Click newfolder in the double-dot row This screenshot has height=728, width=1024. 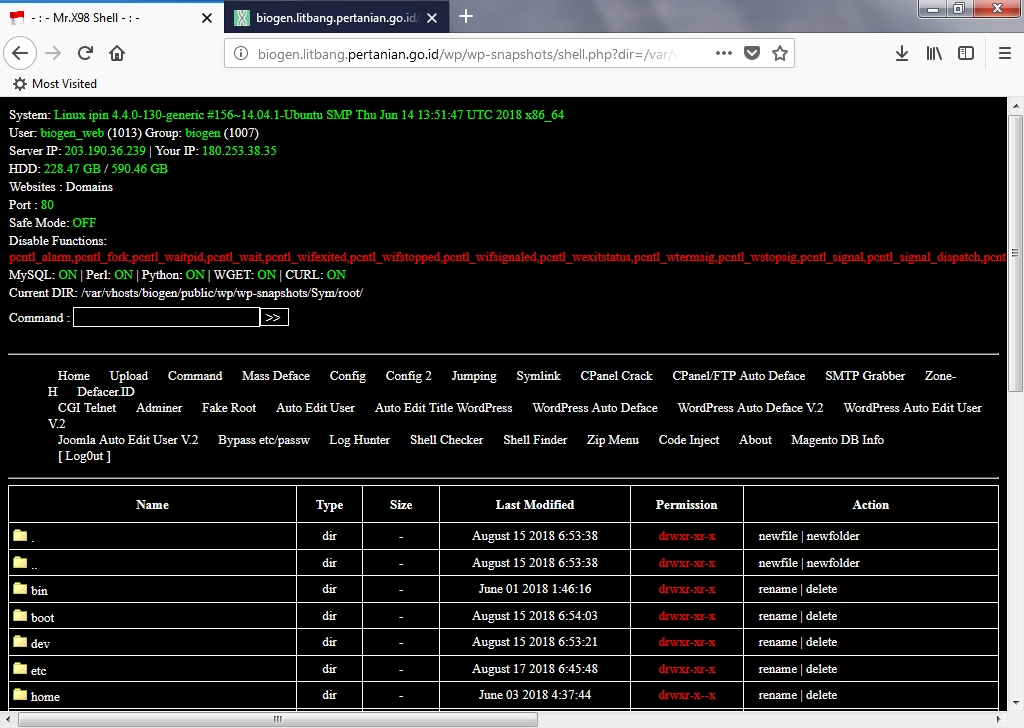(833, 562)
